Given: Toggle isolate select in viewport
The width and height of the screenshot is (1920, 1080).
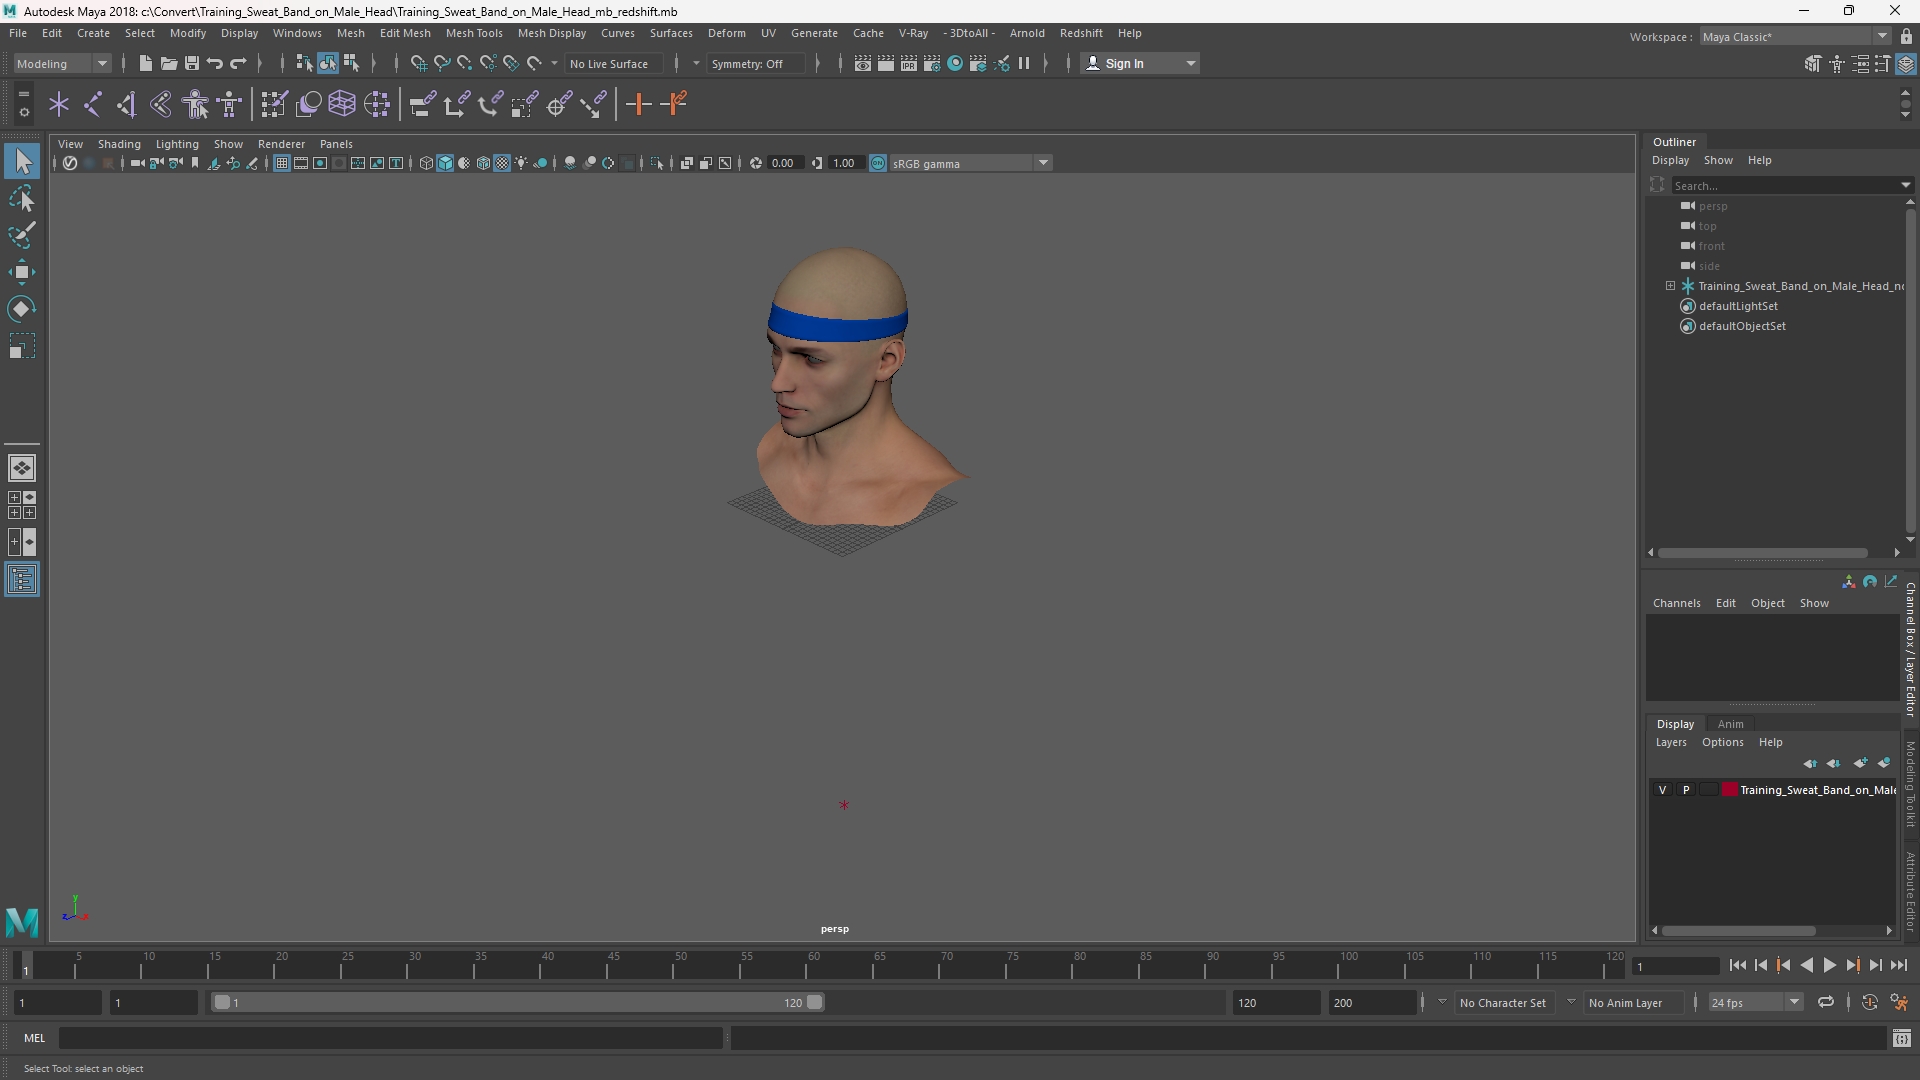Looking at the screenshot, I should [657, 163].
